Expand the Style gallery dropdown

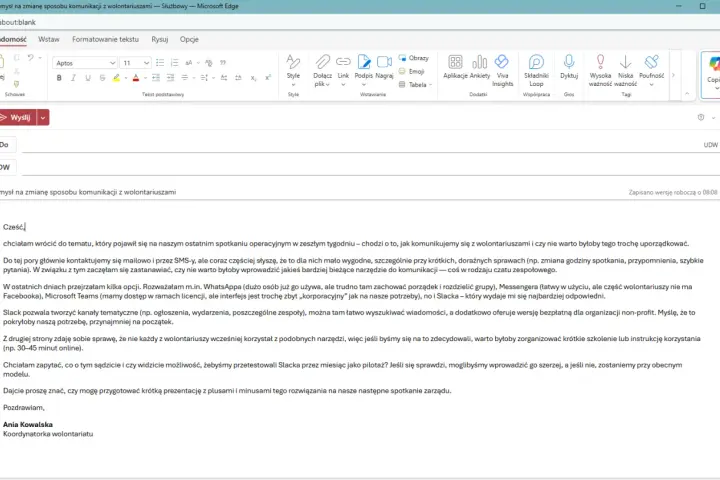point(293,85)
